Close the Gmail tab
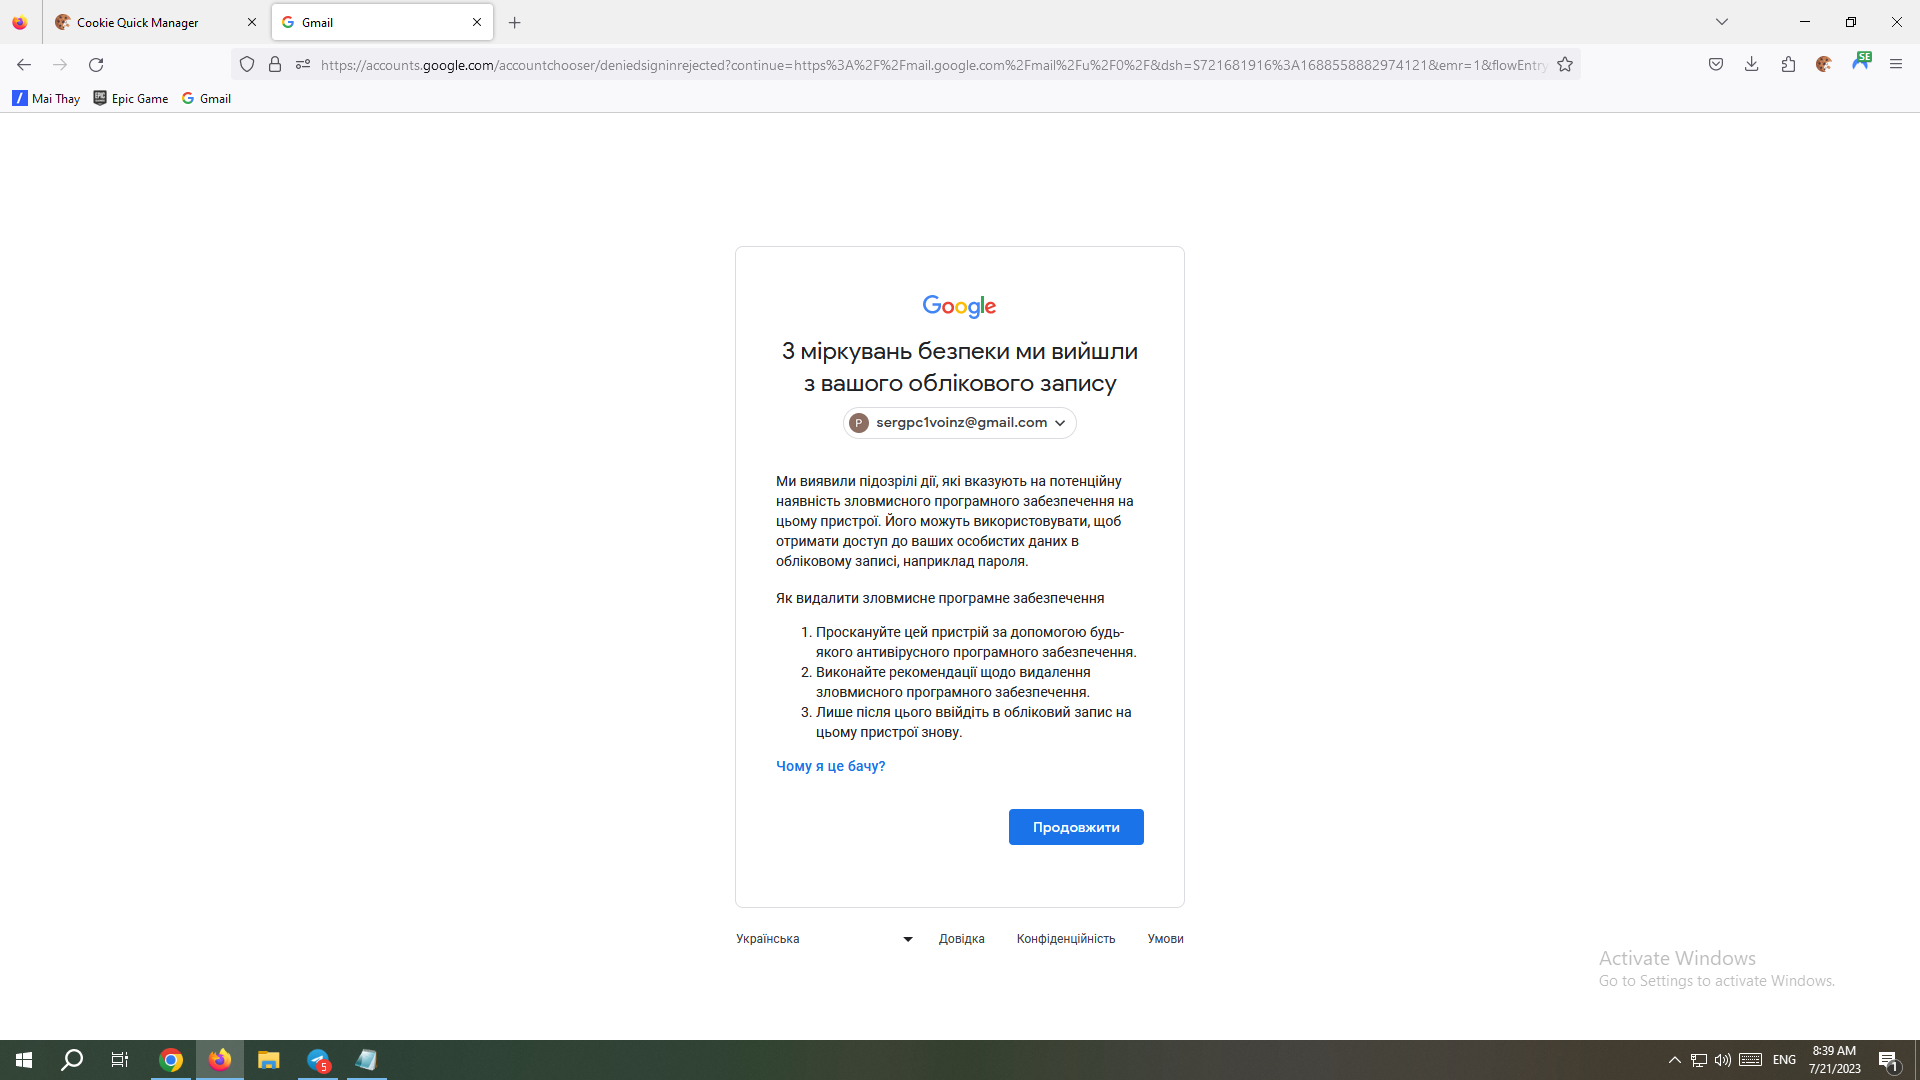 click(x=477, y=22)
